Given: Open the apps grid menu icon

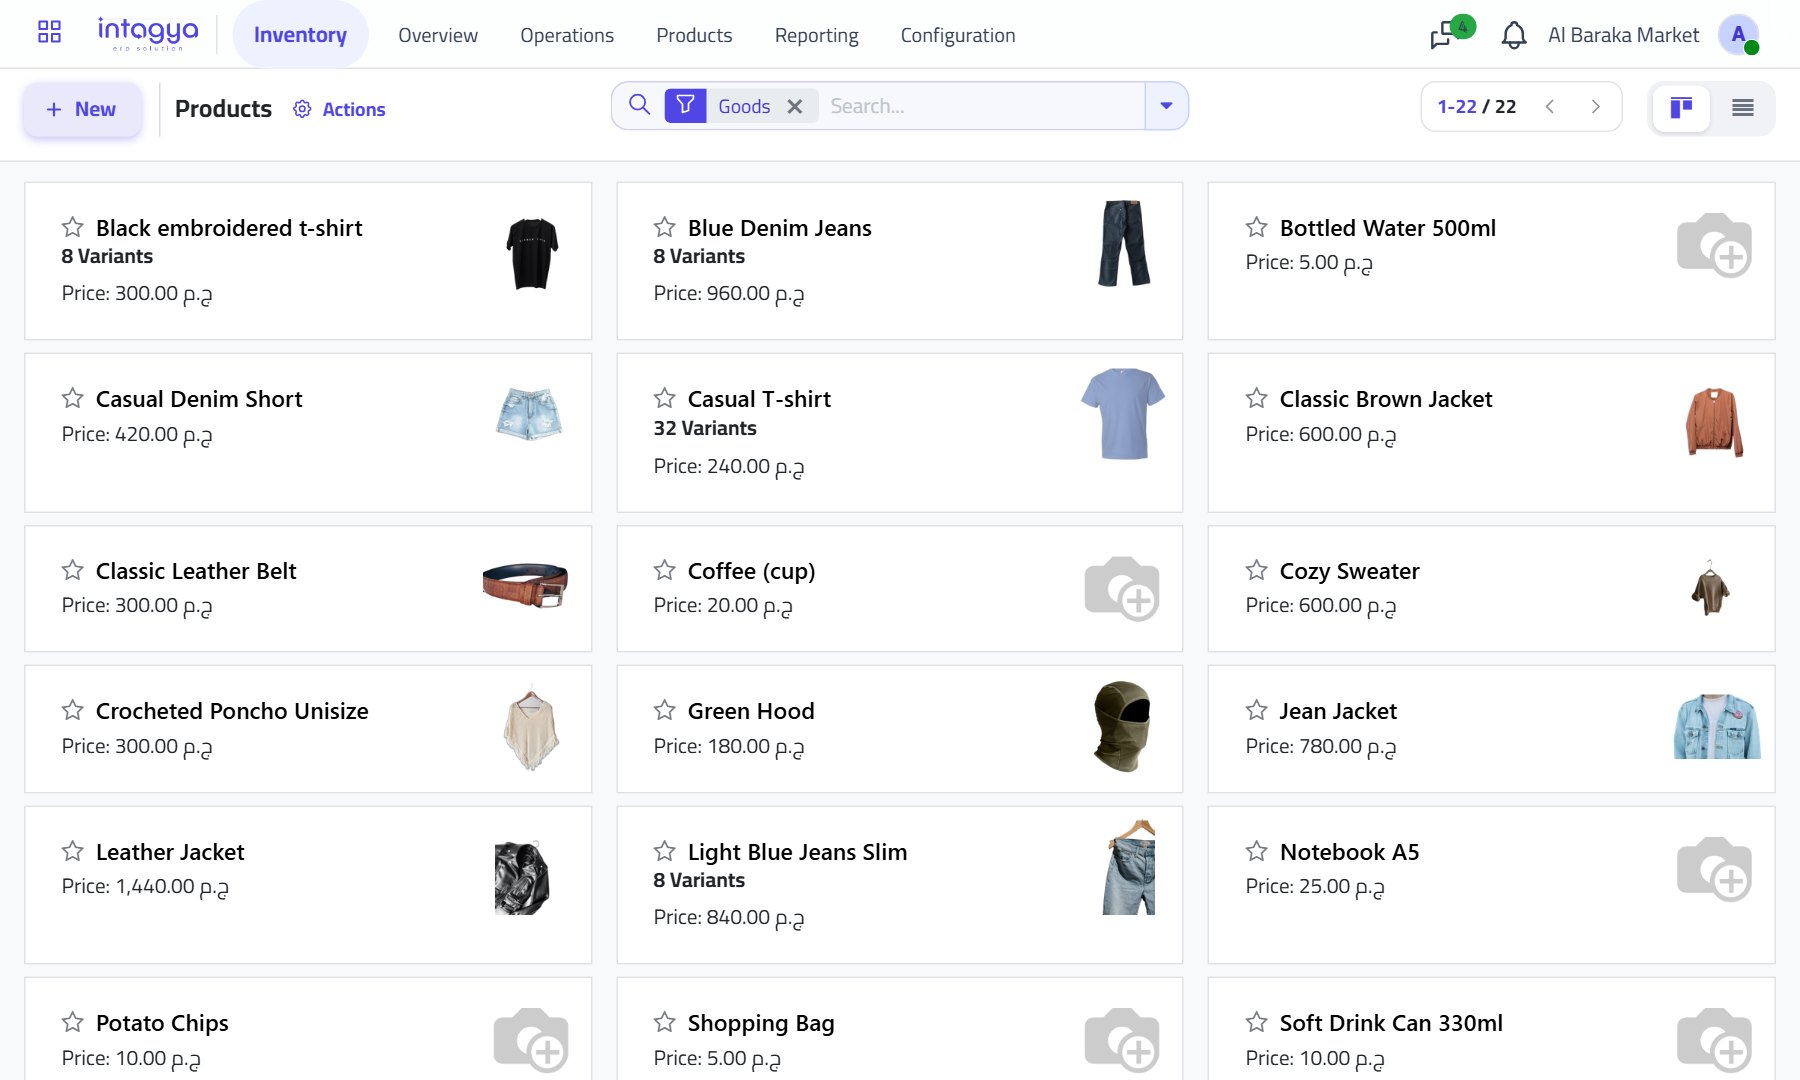Looking at the screenshot, I should (49, 32).
